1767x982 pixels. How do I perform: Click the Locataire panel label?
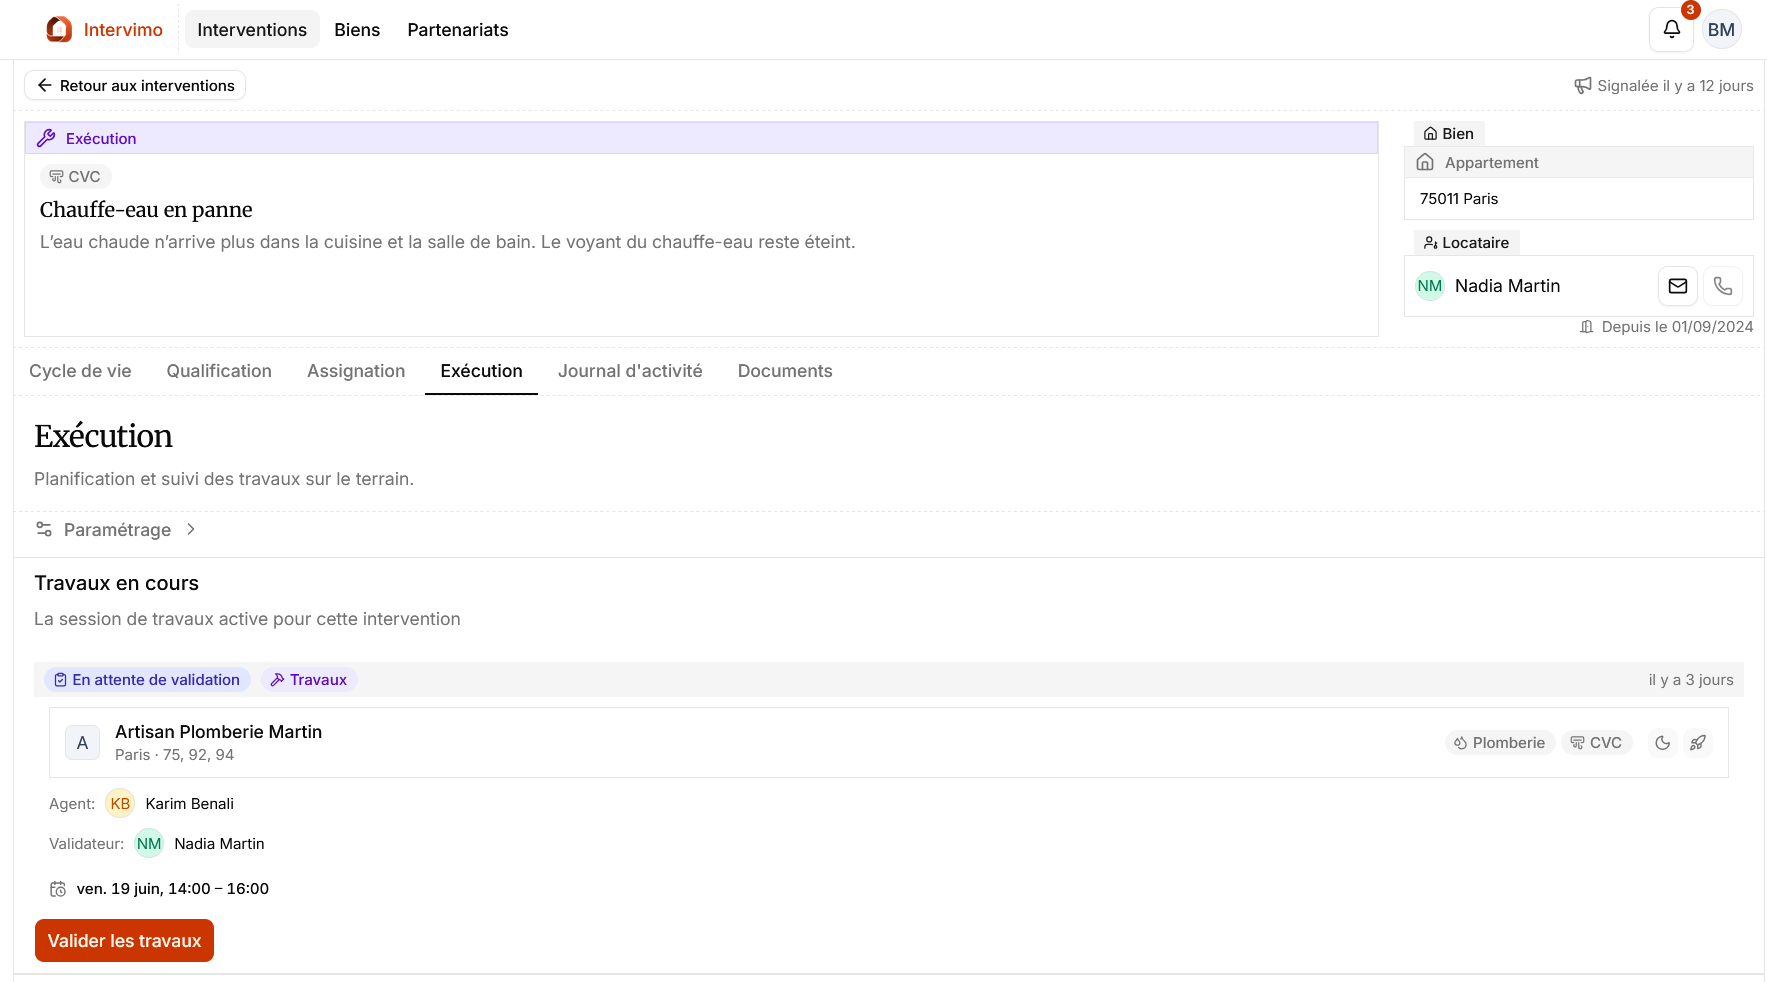point(1467,243)
